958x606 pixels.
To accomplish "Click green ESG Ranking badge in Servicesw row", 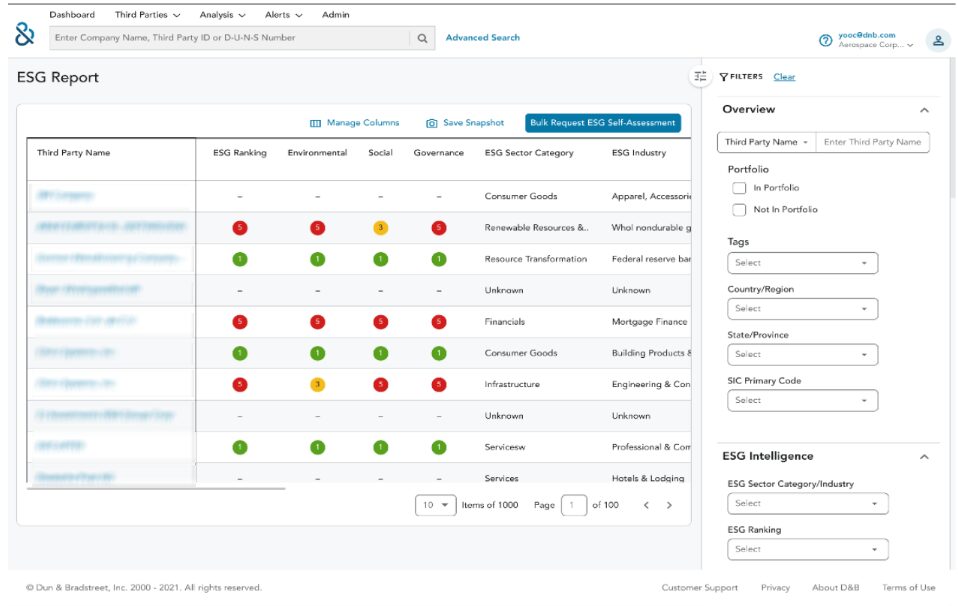I will (240, 447).
